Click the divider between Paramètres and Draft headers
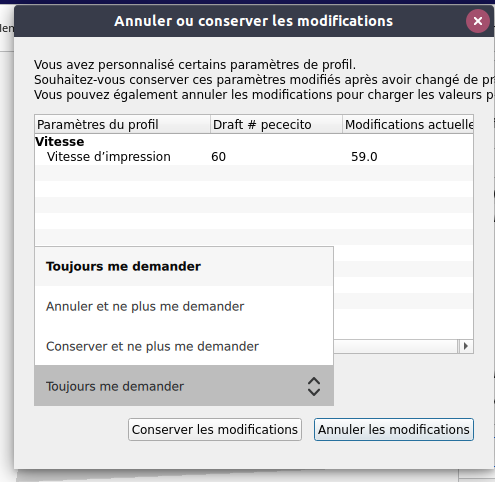This screenshot has width=495, height=482. [x=210, y=124]
